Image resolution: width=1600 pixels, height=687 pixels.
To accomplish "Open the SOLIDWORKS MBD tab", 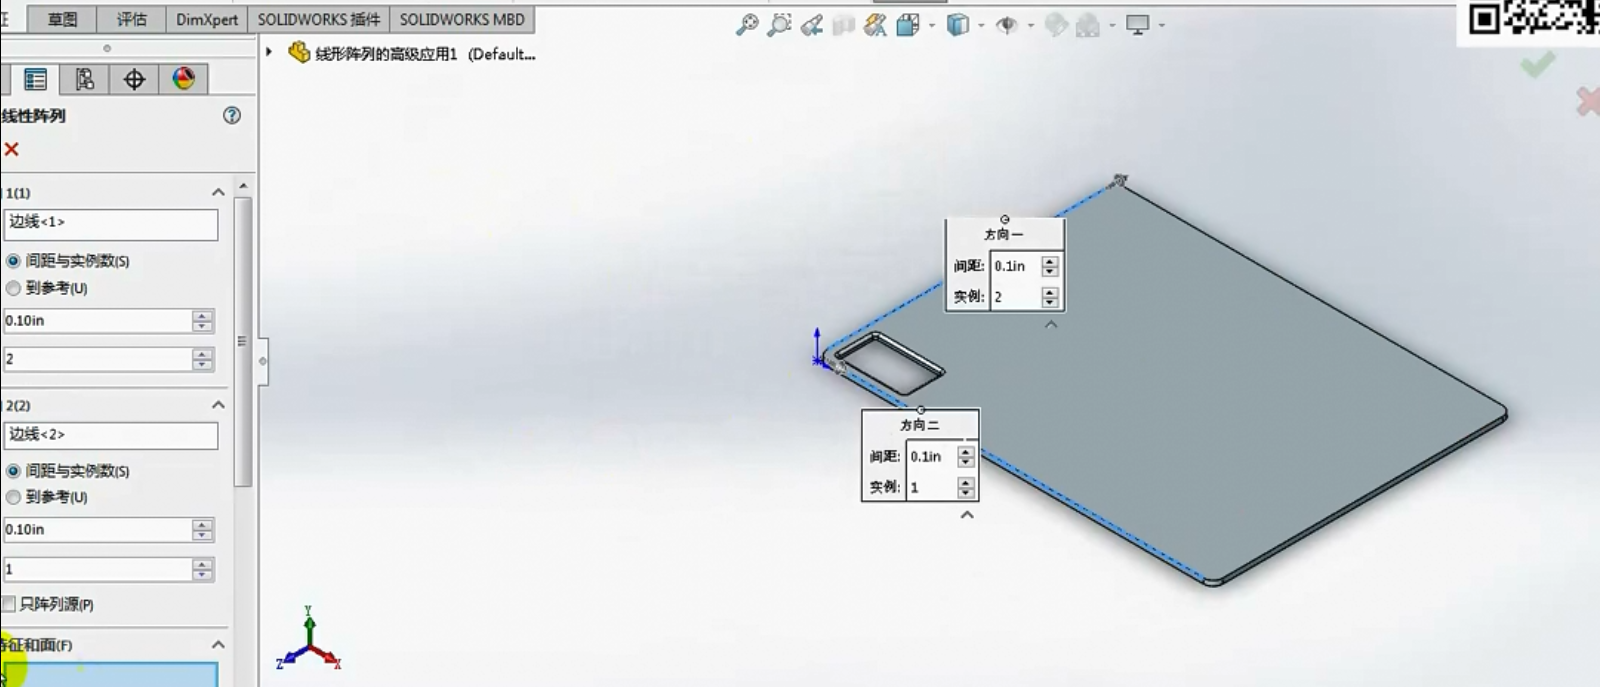I will click(x=462, y=19).
